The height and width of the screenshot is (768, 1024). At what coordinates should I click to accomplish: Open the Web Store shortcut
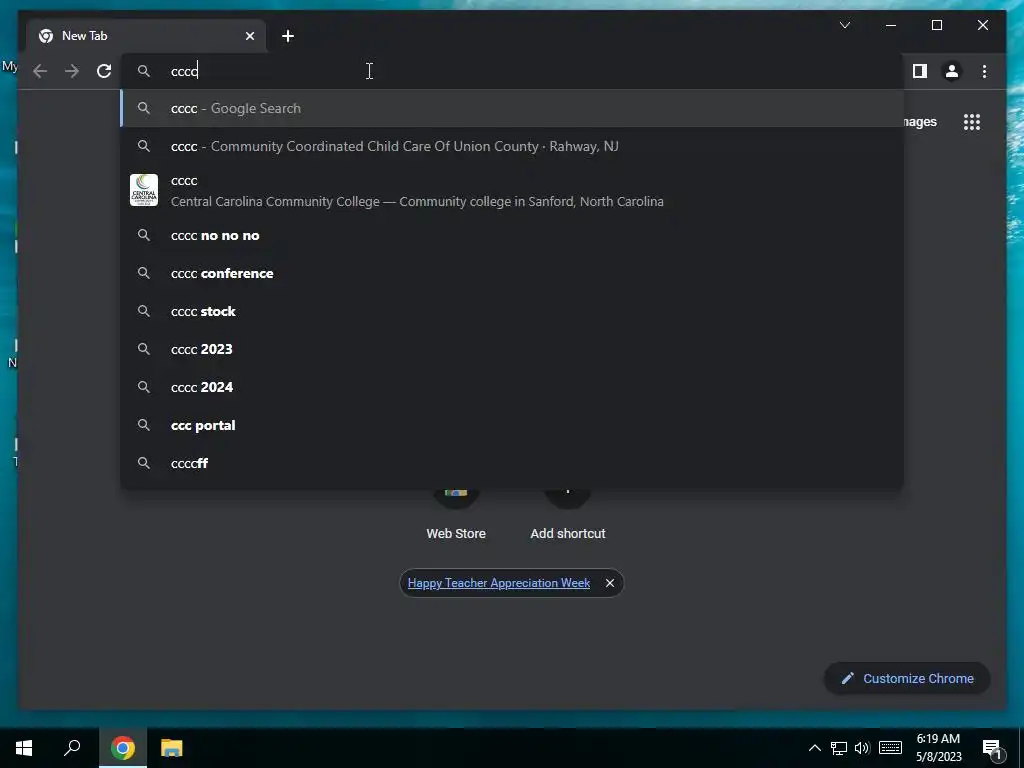456,516
